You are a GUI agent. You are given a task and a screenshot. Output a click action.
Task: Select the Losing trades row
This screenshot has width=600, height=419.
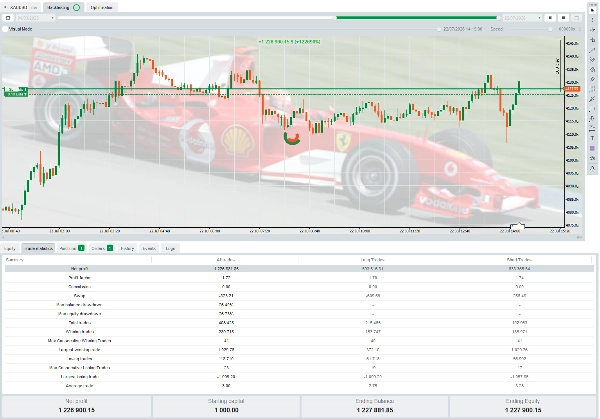(299, 359)
